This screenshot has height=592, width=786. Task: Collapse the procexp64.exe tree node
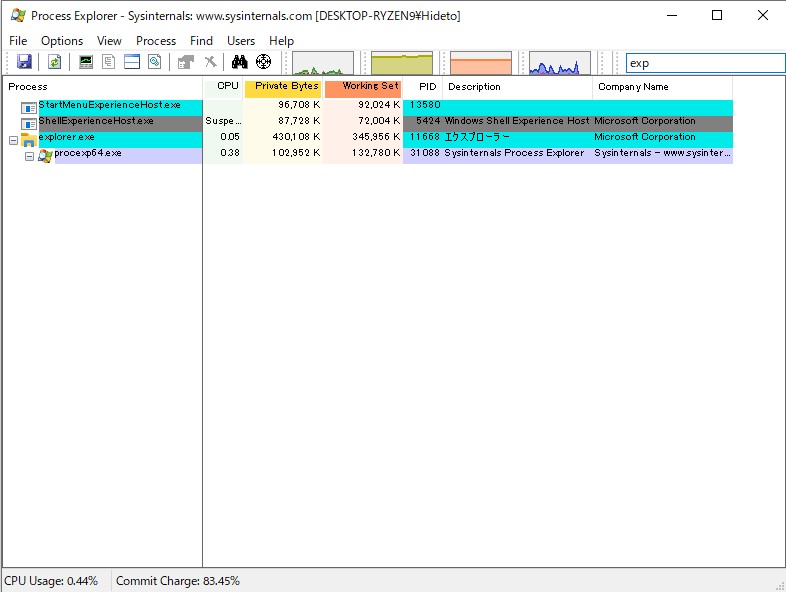pos(30,156)
